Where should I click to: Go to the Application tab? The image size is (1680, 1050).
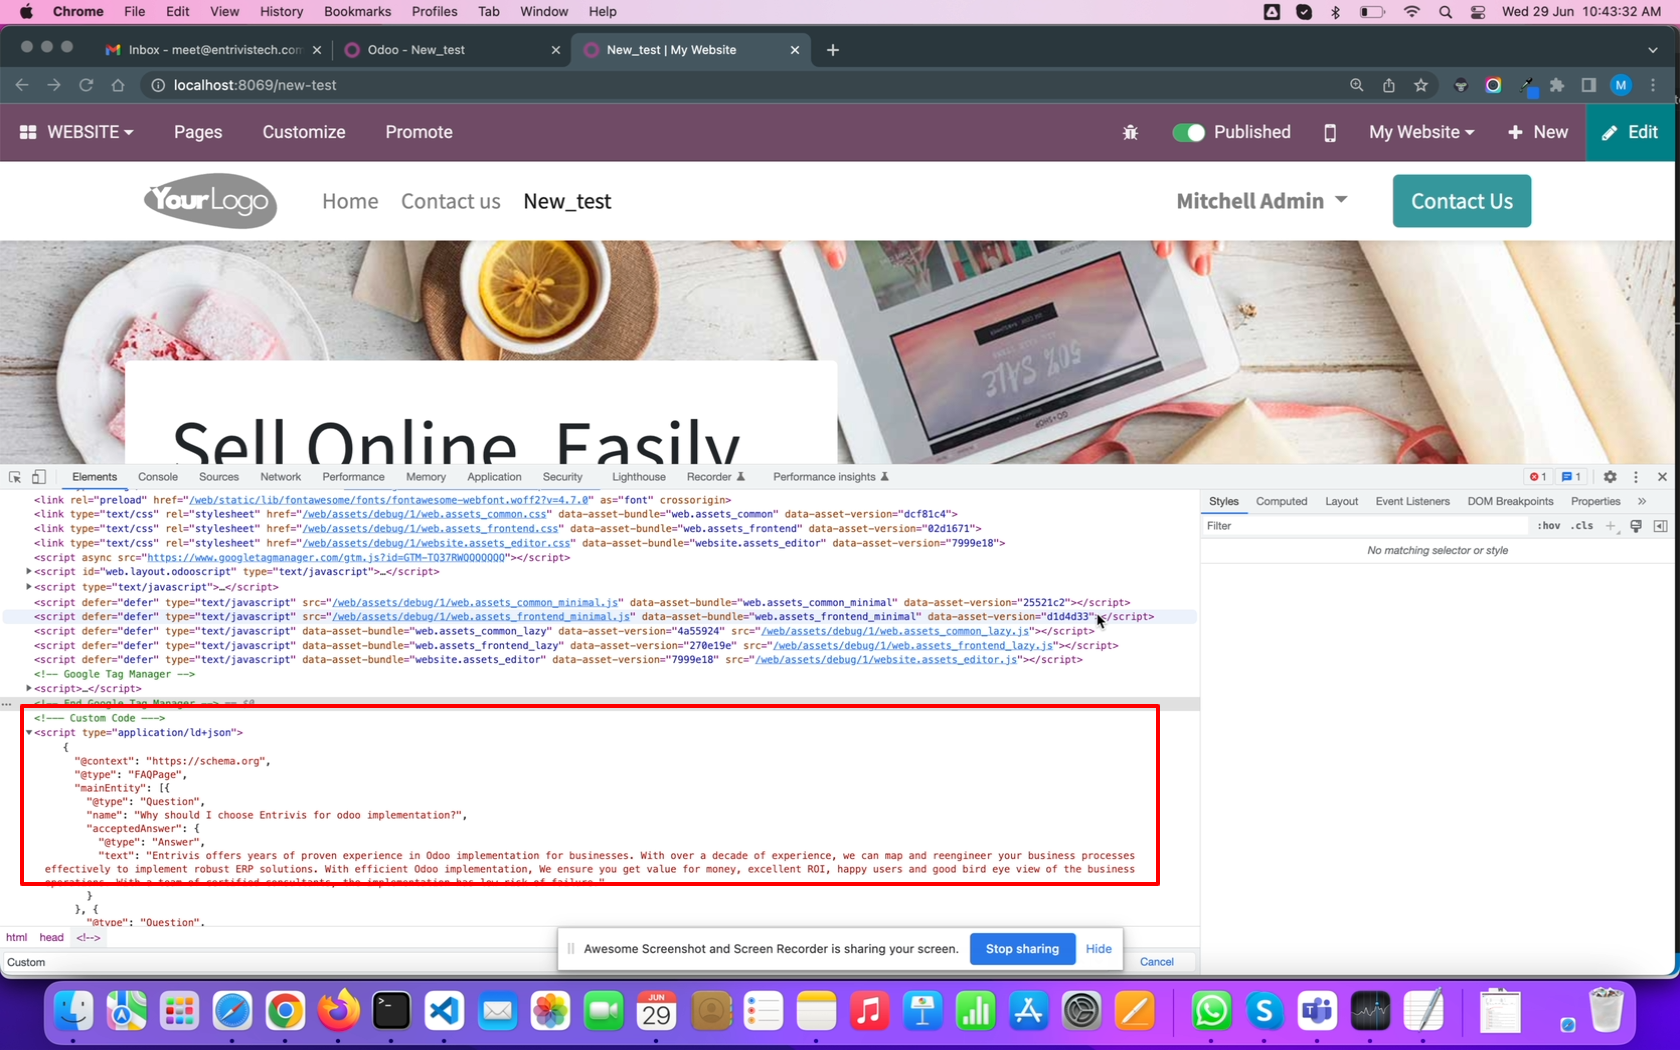494,477
